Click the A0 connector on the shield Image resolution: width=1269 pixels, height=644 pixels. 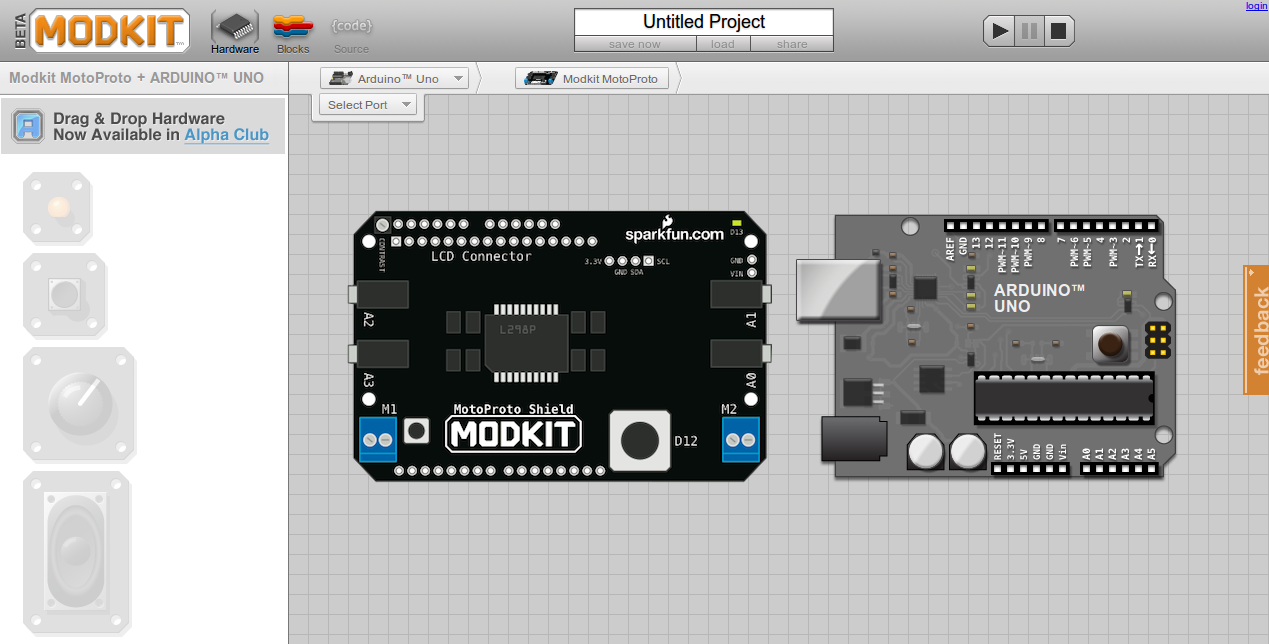(x=741, y=353)
